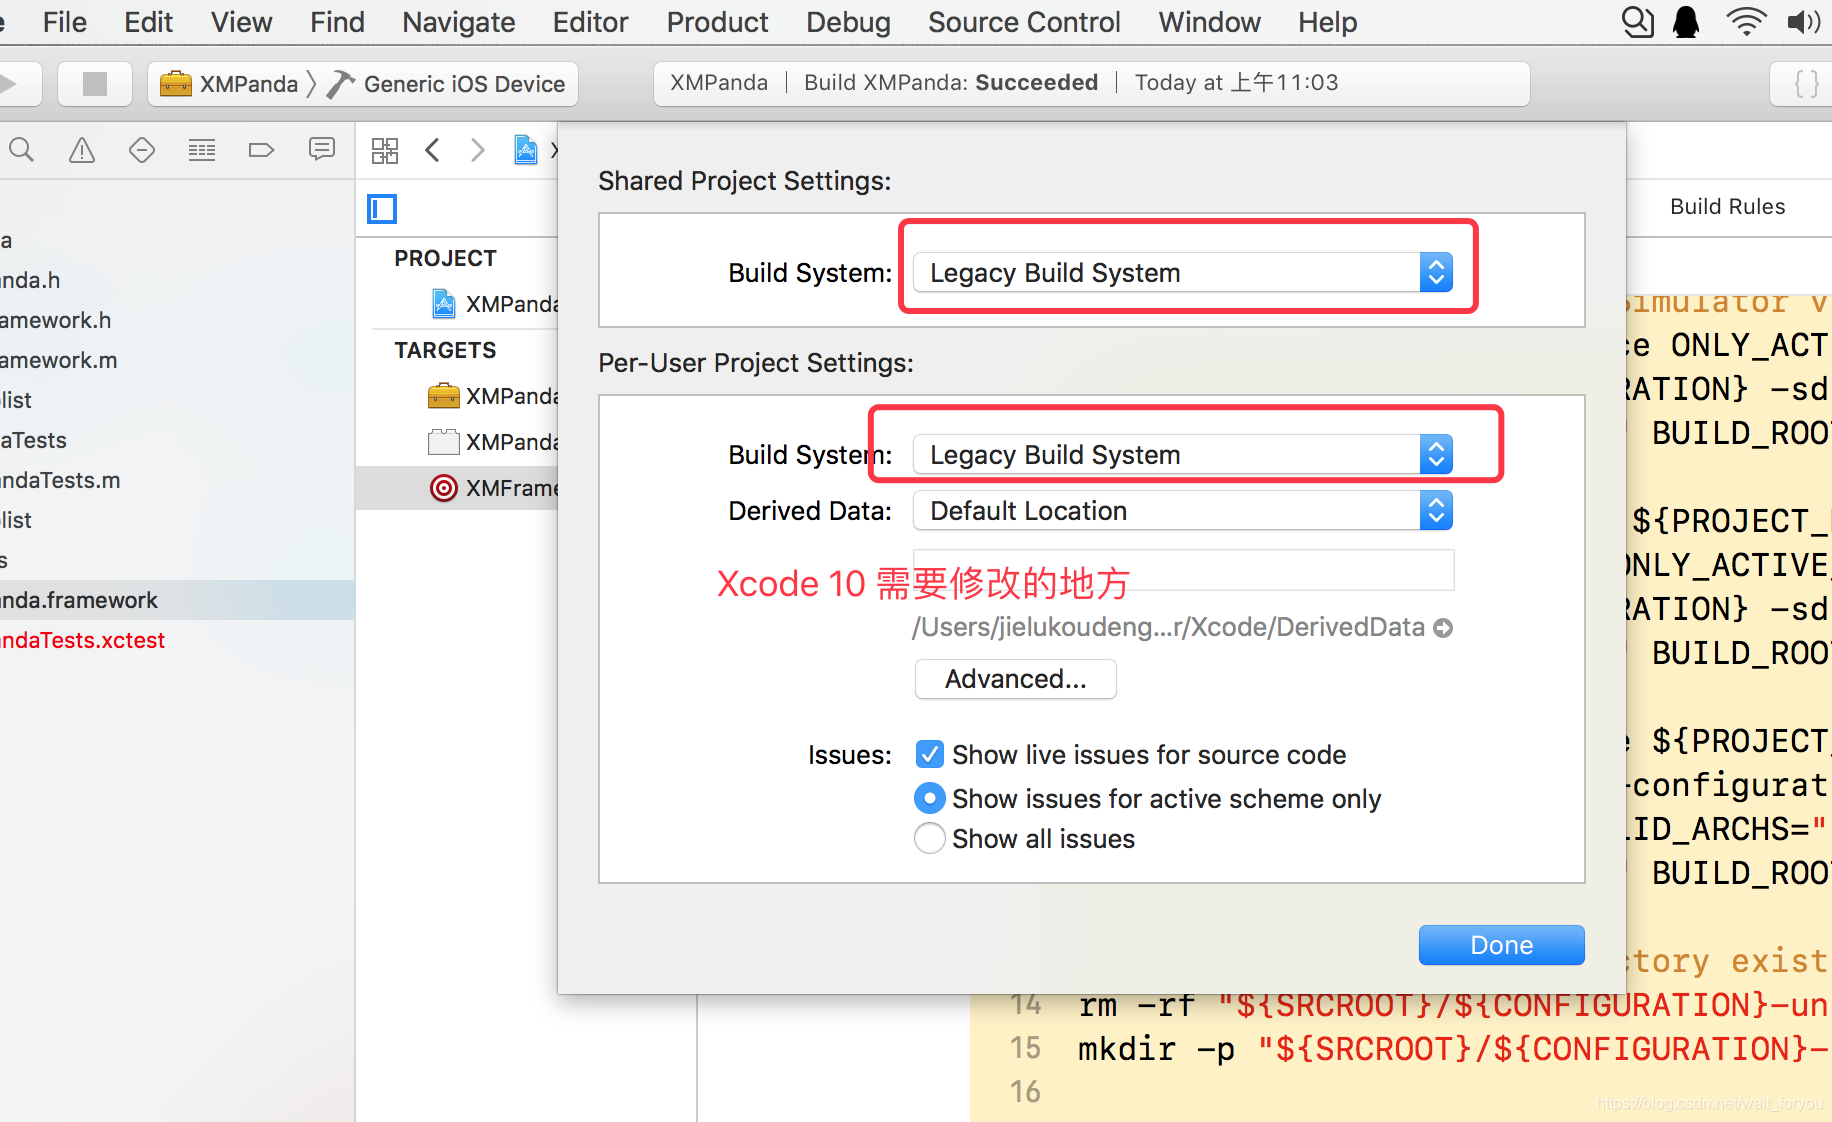Open the Source Control menu
Screen dimensions: 1832x1122
point(1024,22)
